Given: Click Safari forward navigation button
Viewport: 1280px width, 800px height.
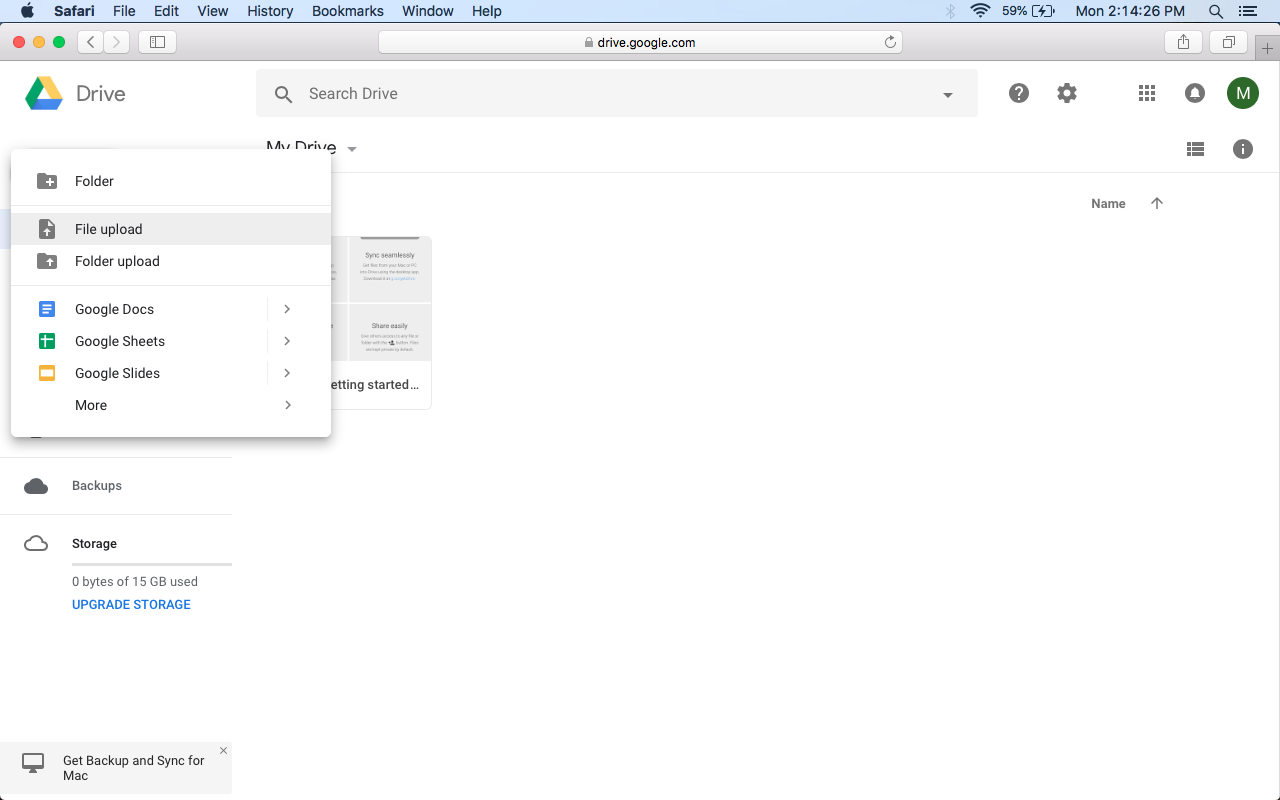Looking at the screenshot, I should (x=117, y=42).
